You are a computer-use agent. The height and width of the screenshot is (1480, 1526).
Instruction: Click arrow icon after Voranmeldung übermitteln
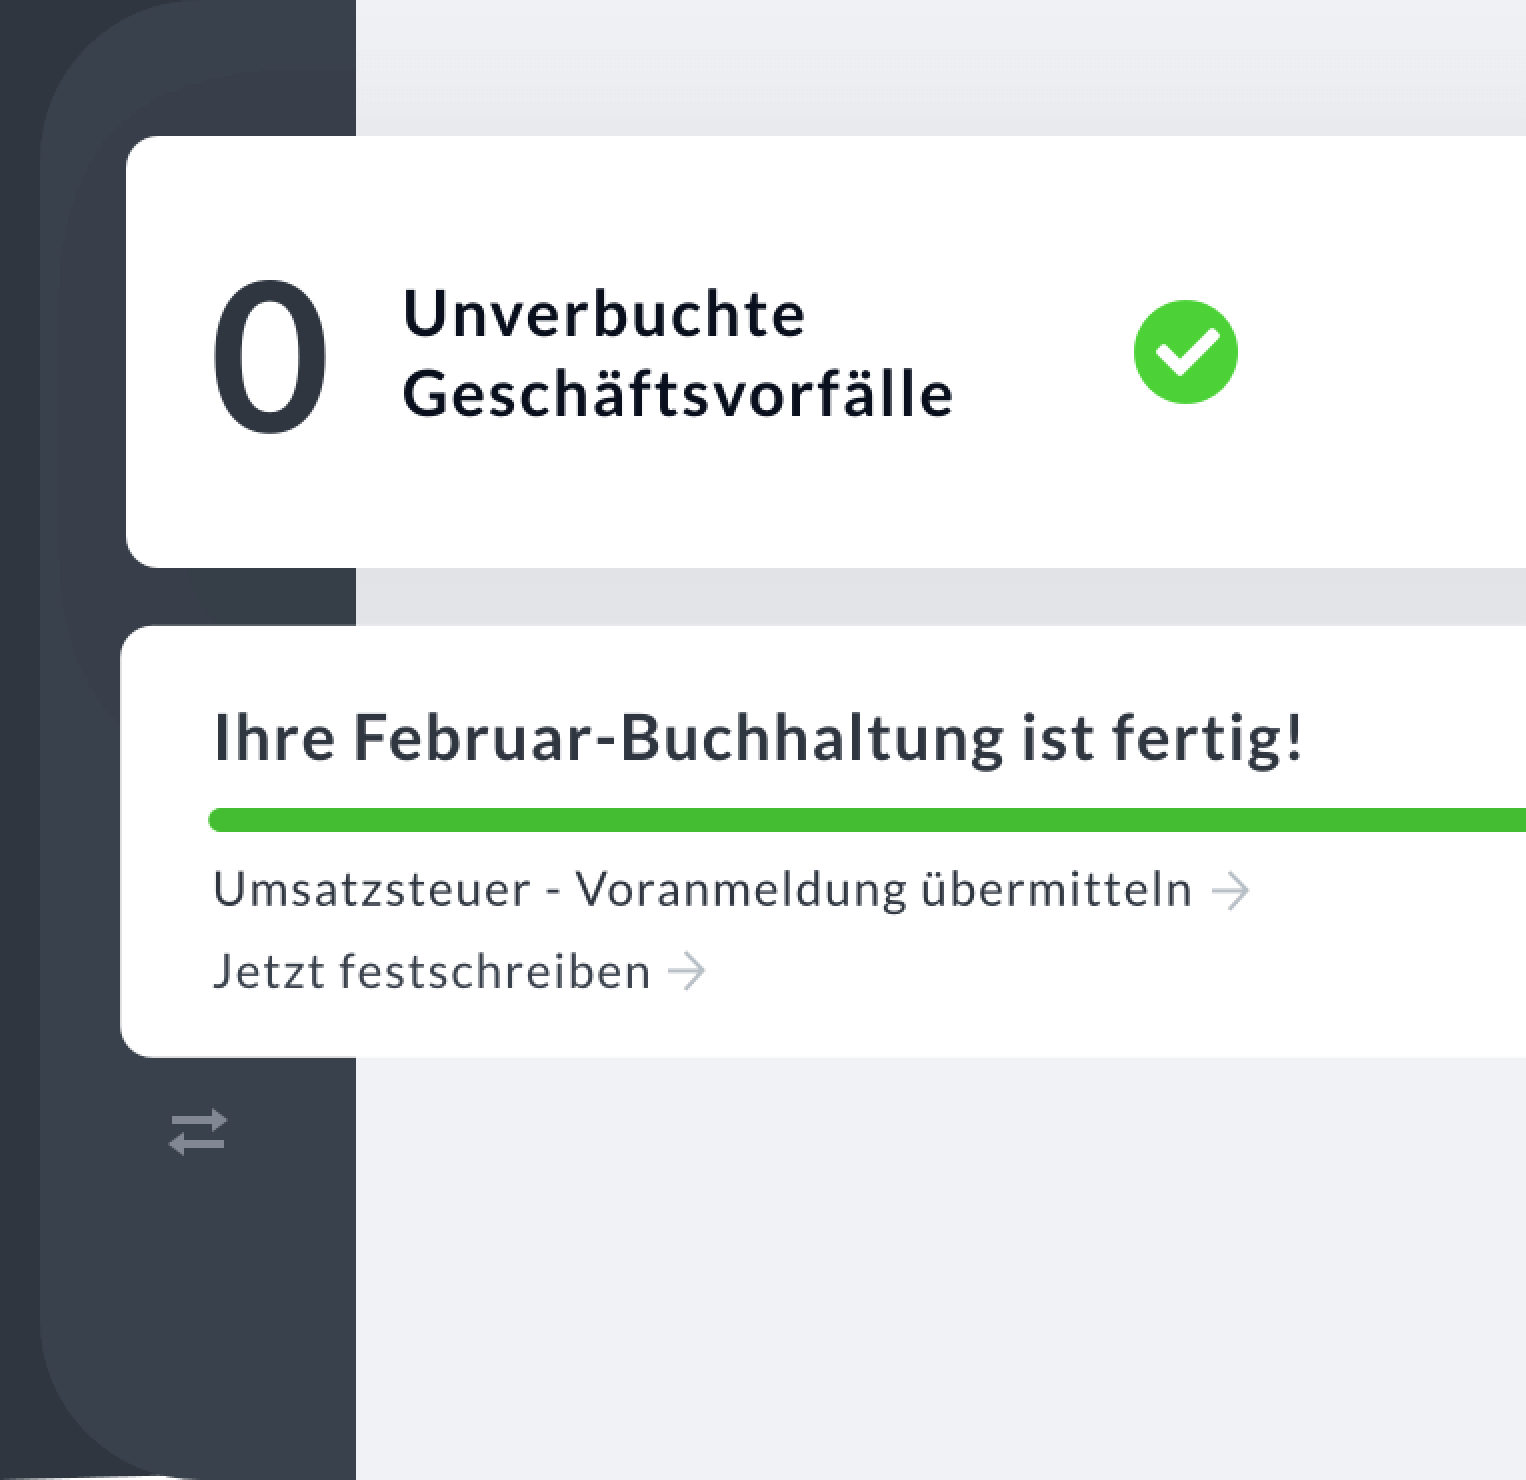(1230, 890)
